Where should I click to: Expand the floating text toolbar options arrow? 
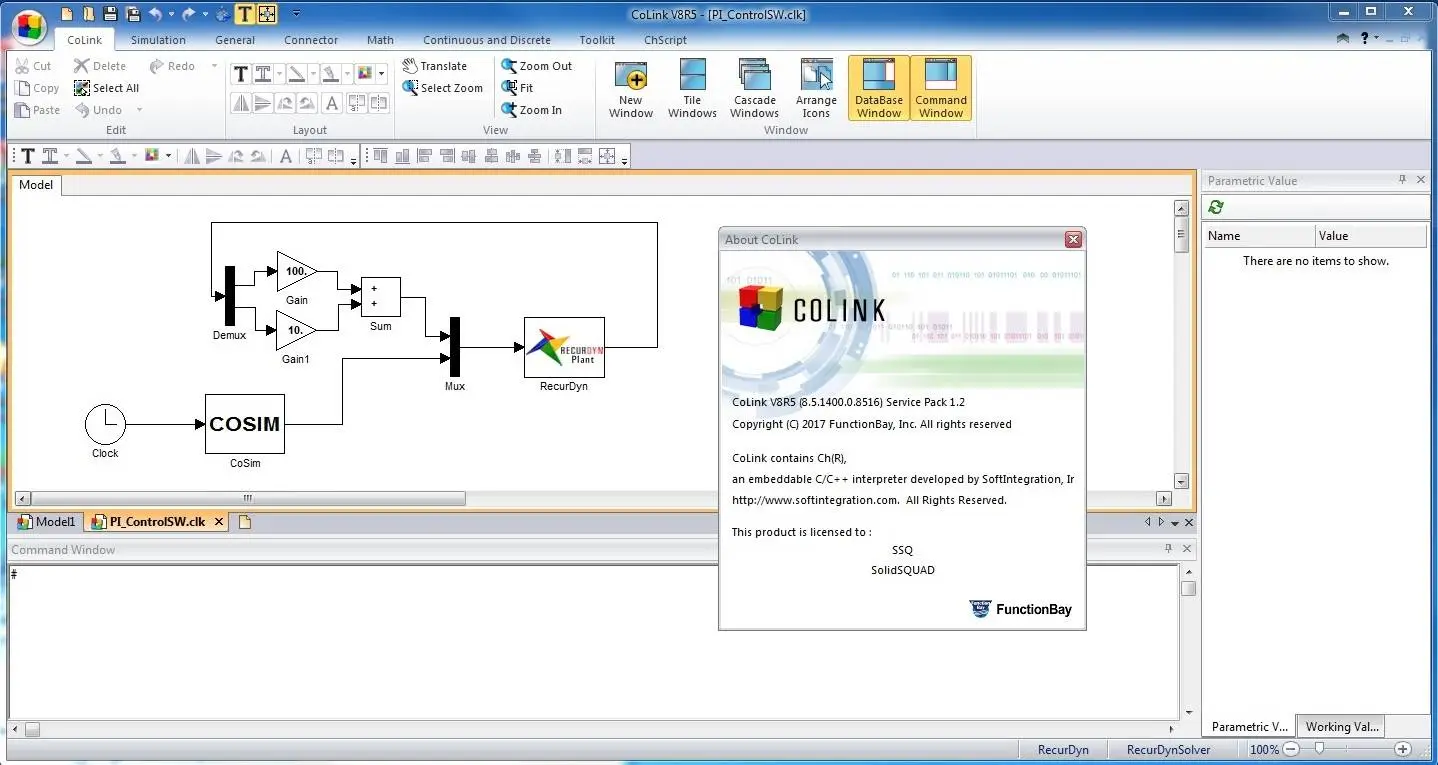tap(353, 159)
